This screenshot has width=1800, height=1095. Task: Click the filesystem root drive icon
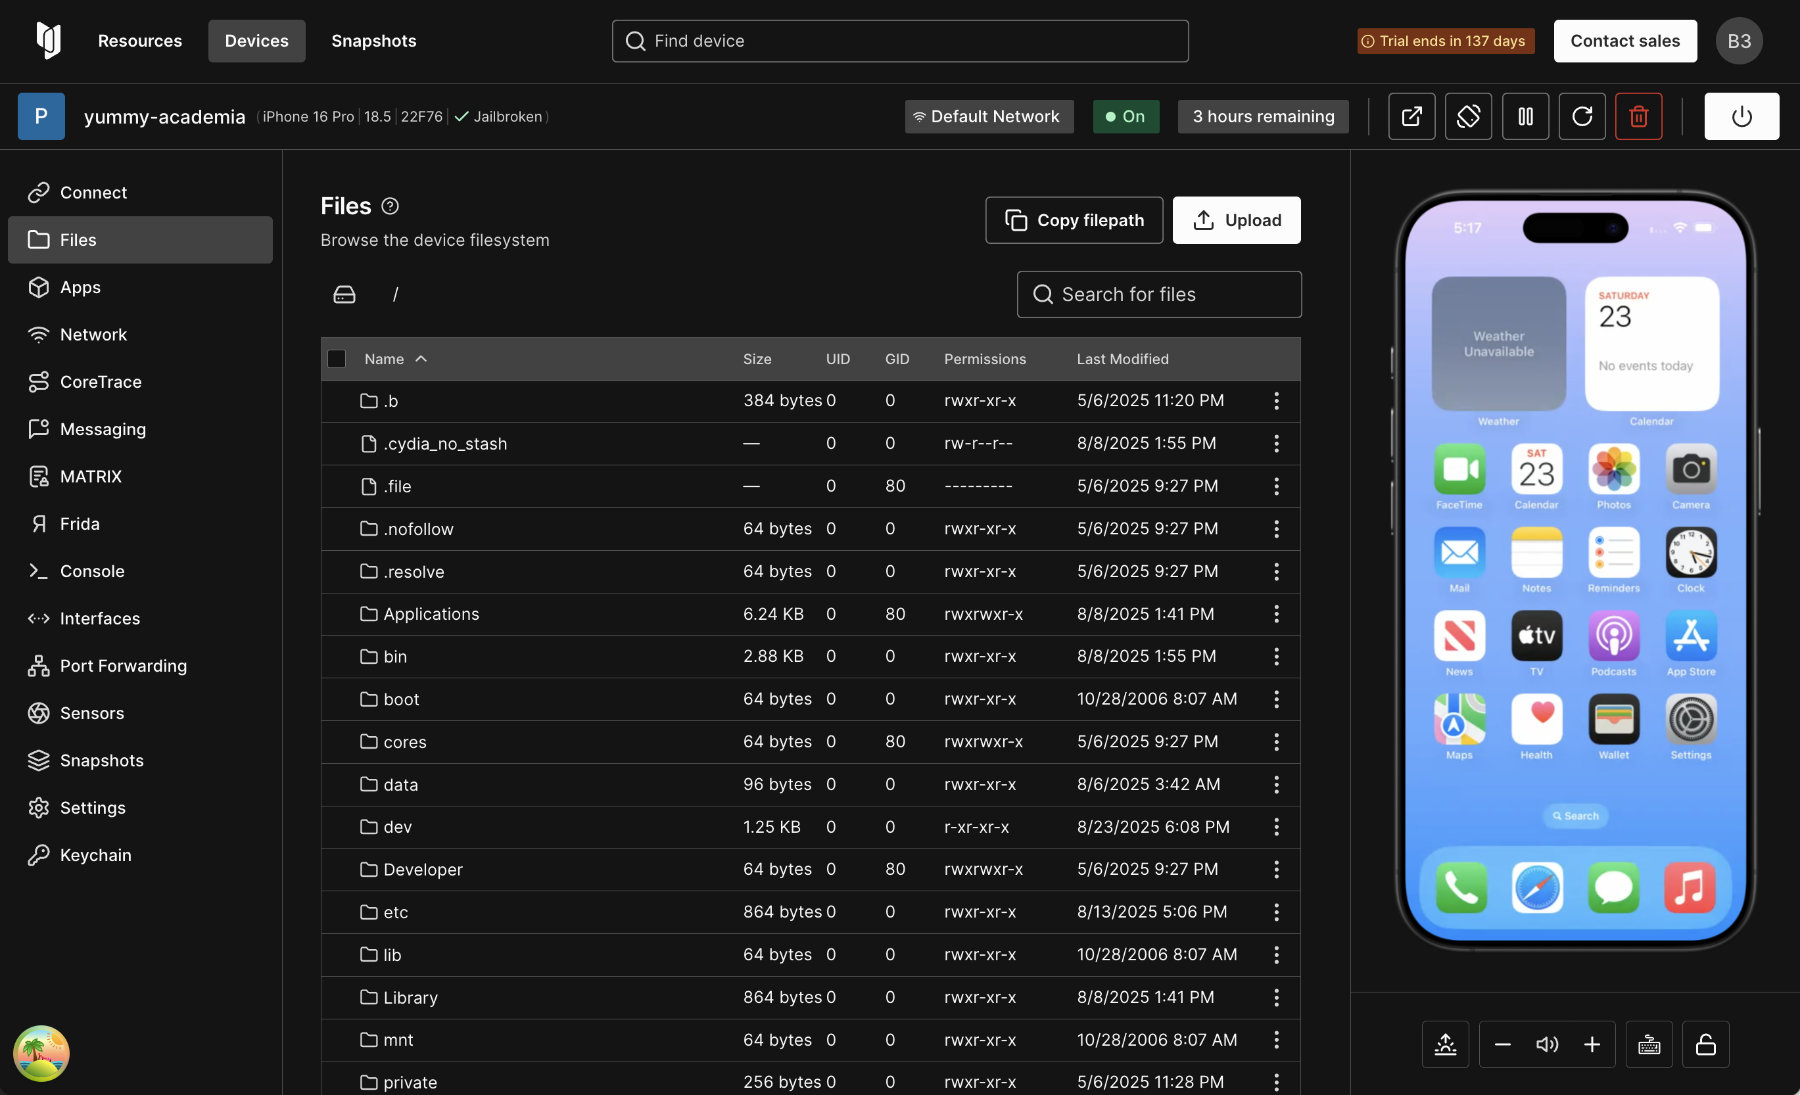[x=344, y=295]
